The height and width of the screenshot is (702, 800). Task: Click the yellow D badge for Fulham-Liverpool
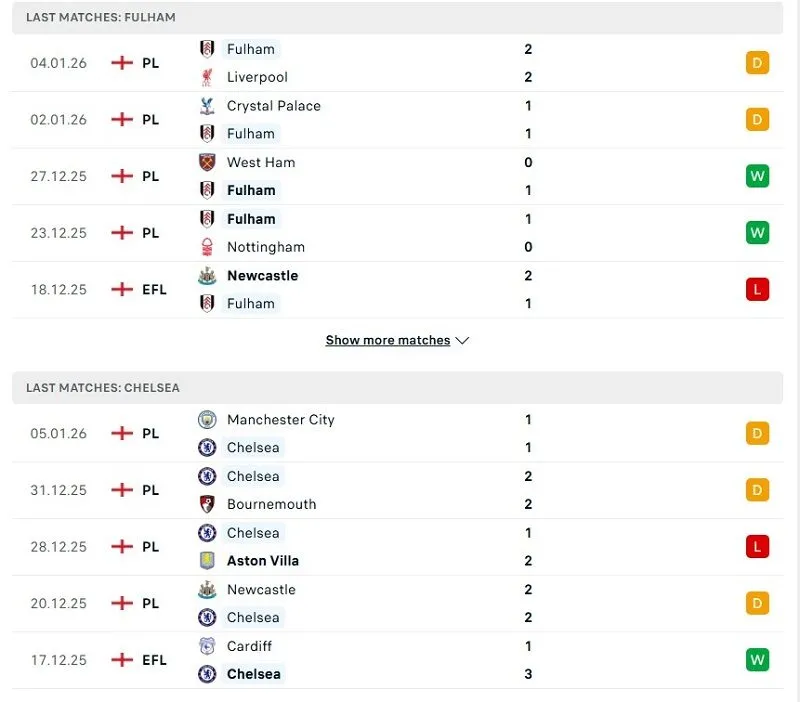757,62
